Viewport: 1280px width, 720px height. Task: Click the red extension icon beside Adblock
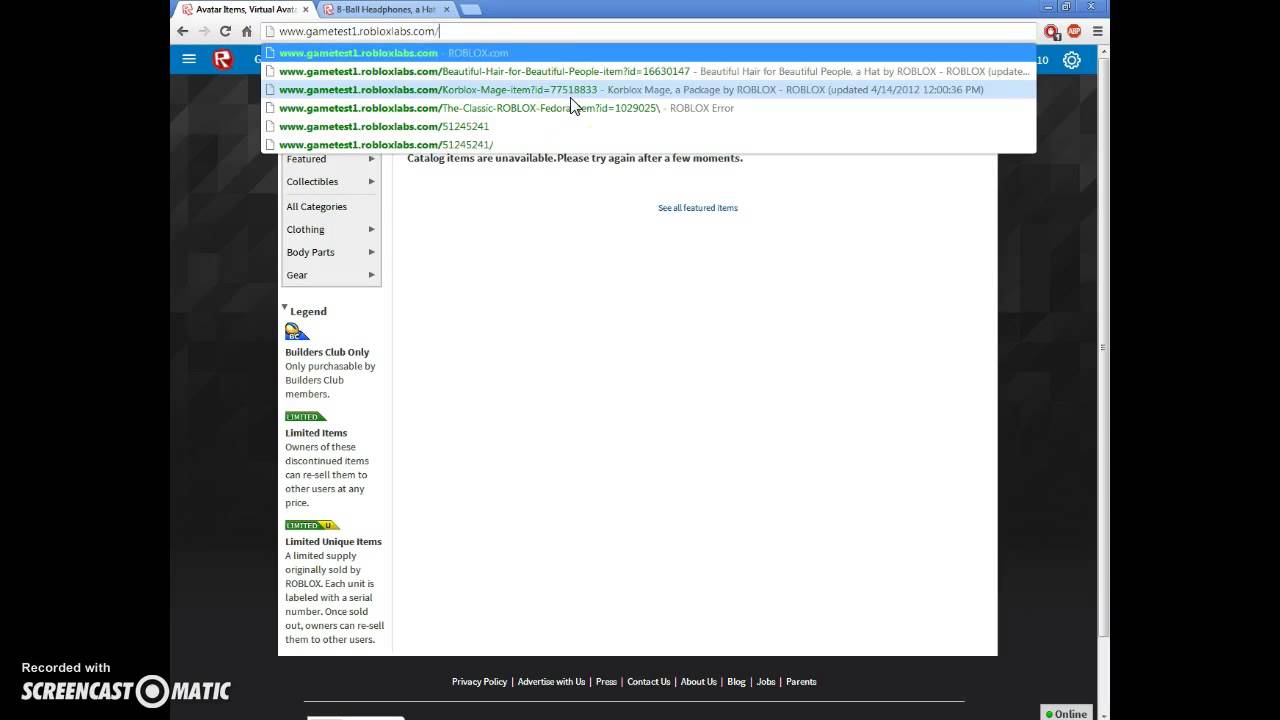point(1052,31)
